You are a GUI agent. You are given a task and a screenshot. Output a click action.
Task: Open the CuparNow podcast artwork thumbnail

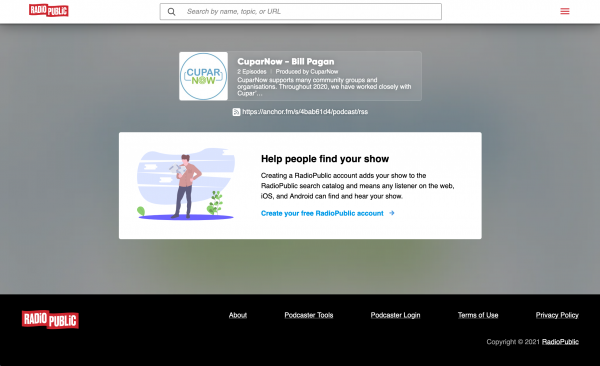pos(204,76)
